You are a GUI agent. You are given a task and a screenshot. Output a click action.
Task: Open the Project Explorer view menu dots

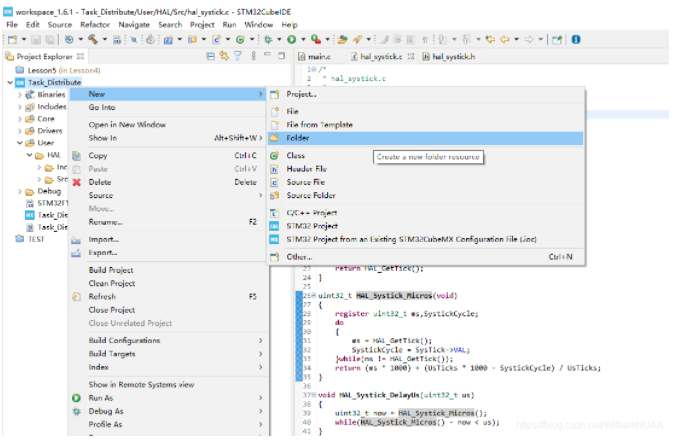coord(254,56)
